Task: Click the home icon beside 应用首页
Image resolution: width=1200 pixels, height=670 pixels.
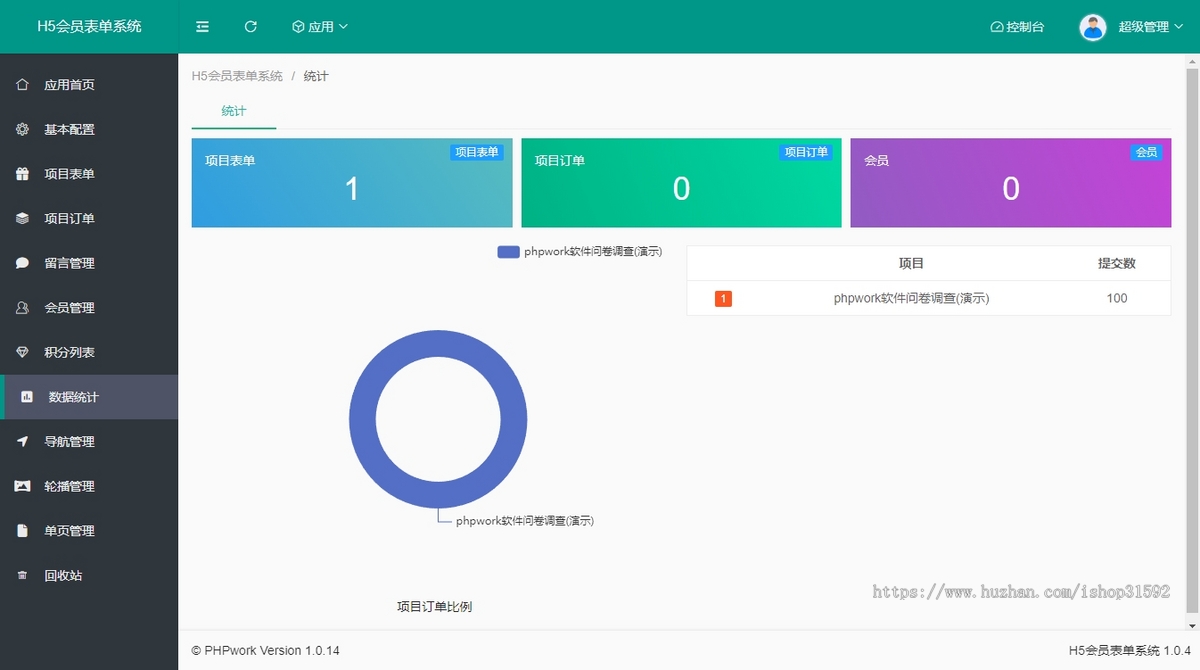Action: (x=22, y=85)
